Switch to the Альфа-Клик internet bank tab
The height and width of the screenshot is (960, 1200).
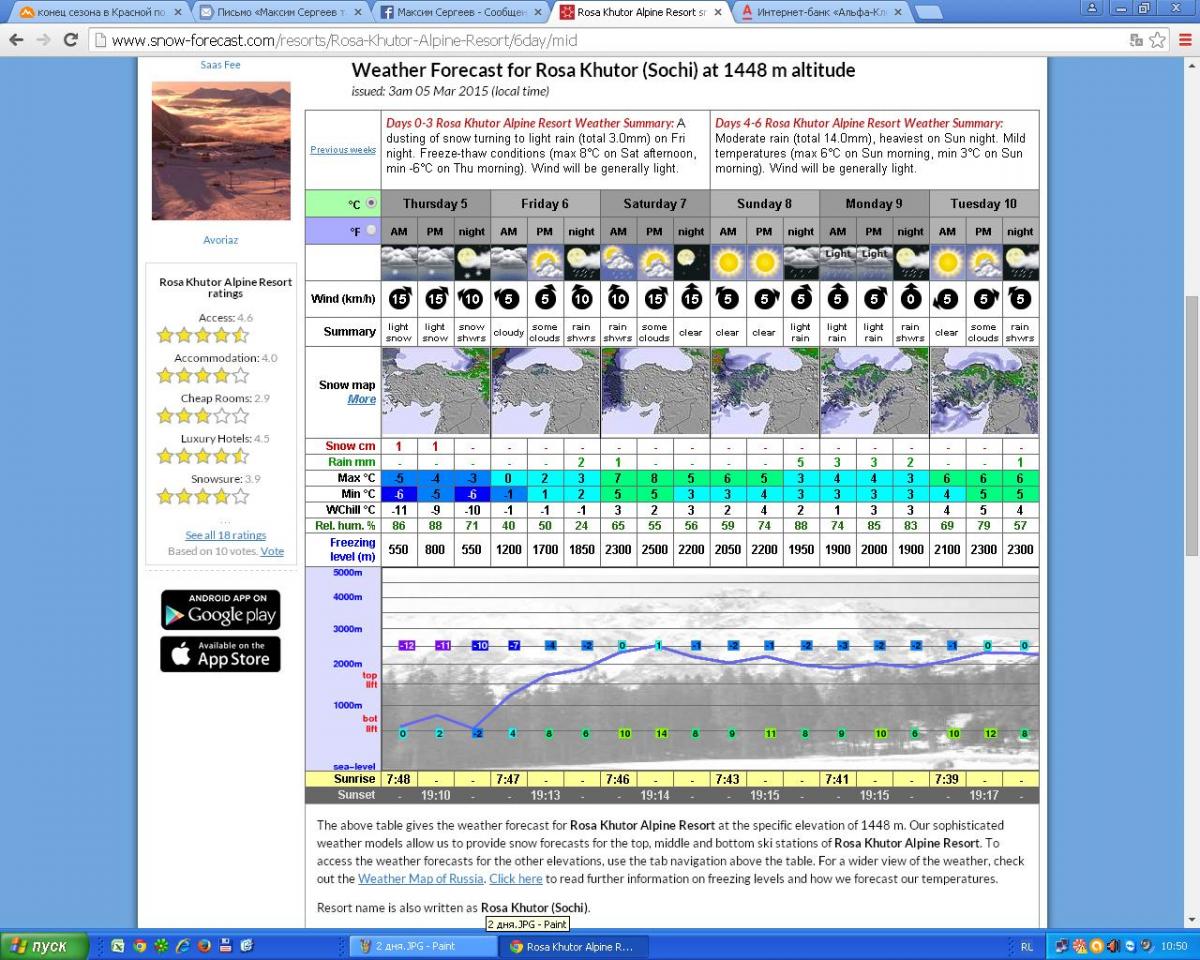(x=821, y=12)
